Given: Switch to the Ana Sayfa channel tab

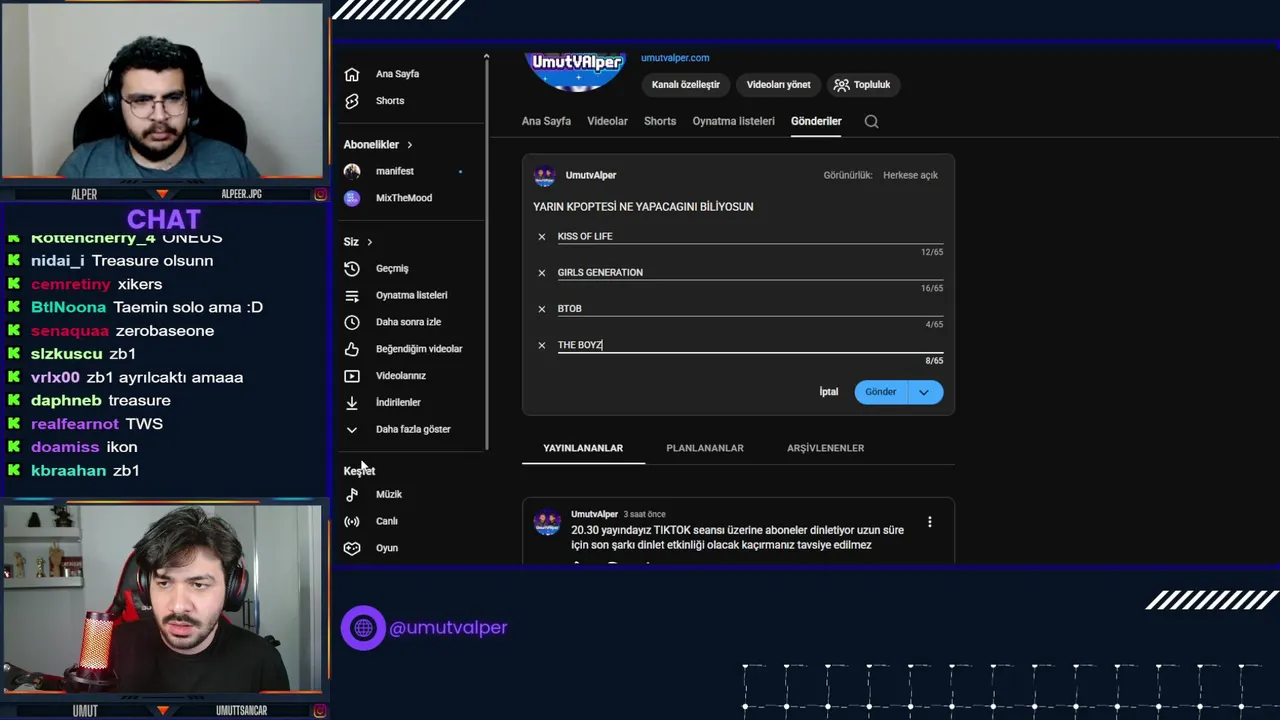Looking at the screenshot, I should pyautogui.click(x=546, y=121).
